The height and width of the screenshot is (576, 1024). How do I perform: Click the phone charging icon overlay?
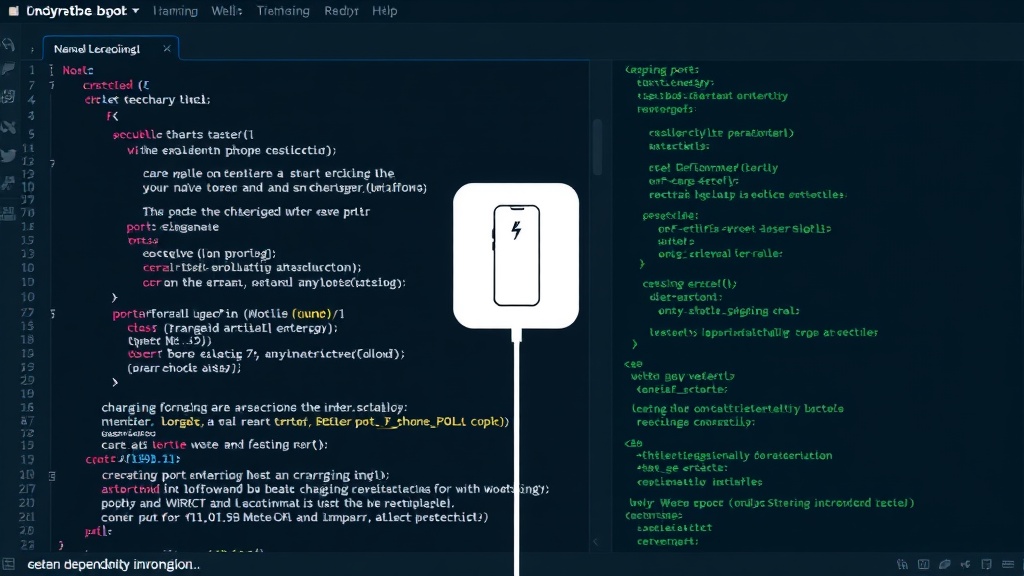pyautogui.click(x=516, y=255)
